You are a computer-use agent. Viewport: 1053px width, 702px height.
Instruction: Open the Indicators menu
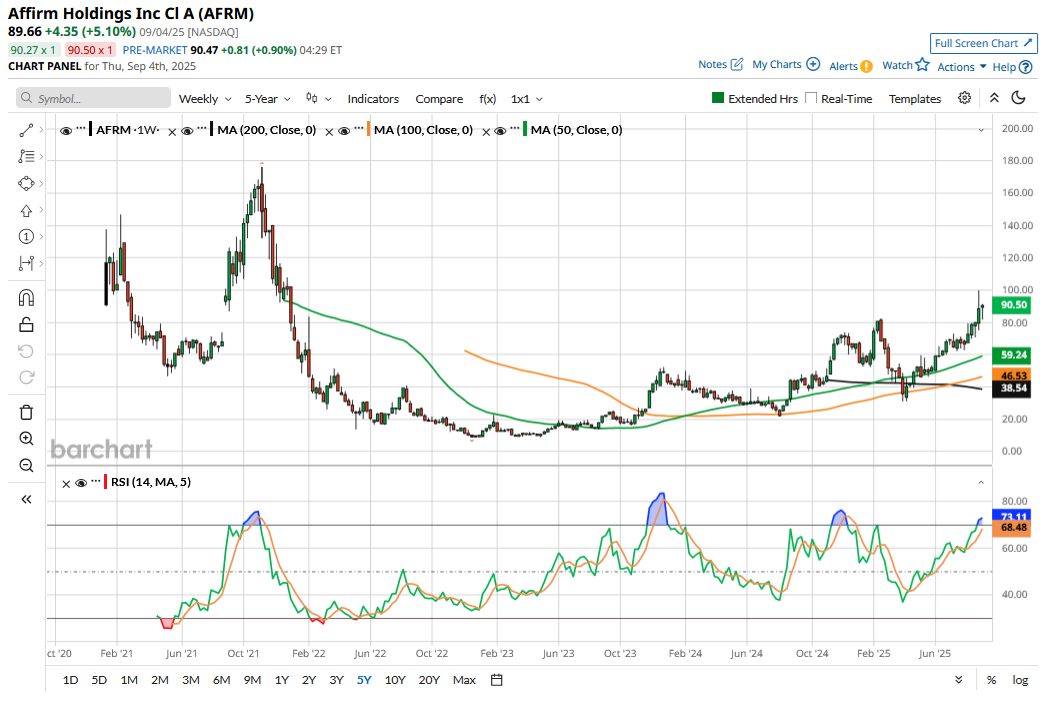click(x=373, y=99)
